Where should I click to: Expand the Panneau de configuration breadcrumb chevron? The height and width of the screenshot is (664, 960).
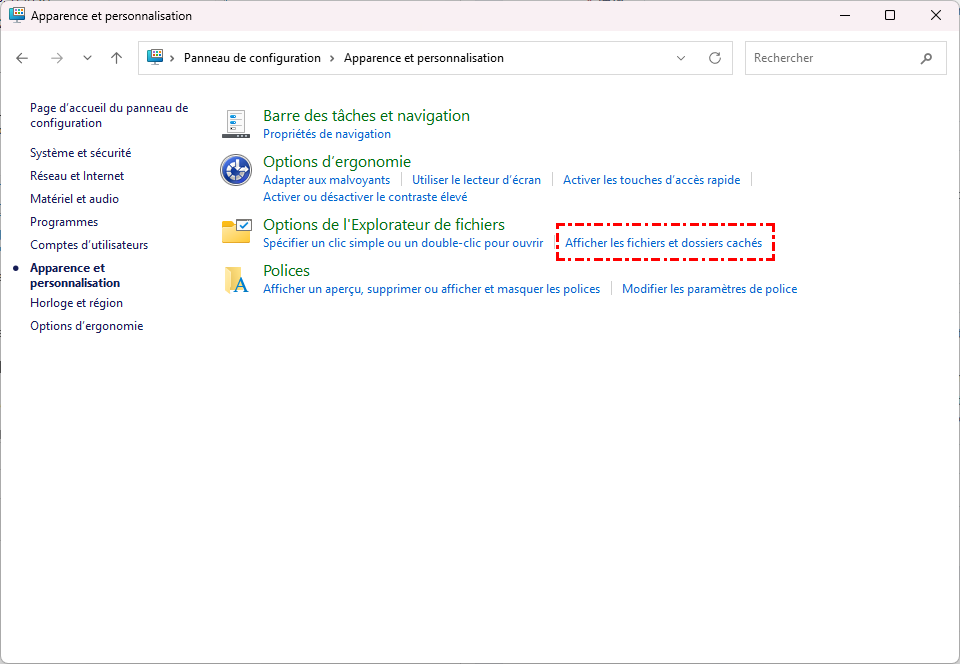(332, 58)
